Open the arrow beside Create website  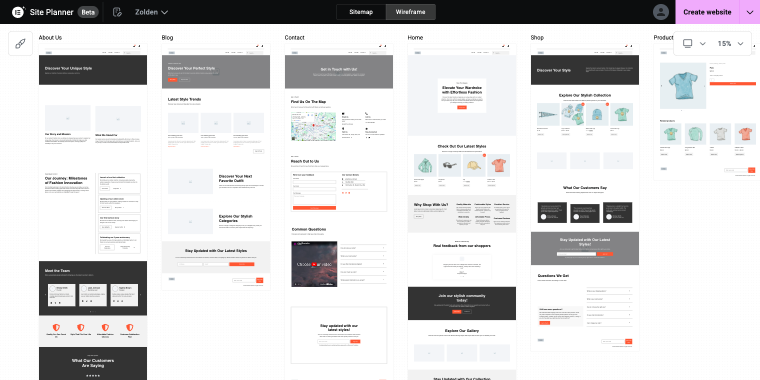click(x=750, y=12)
